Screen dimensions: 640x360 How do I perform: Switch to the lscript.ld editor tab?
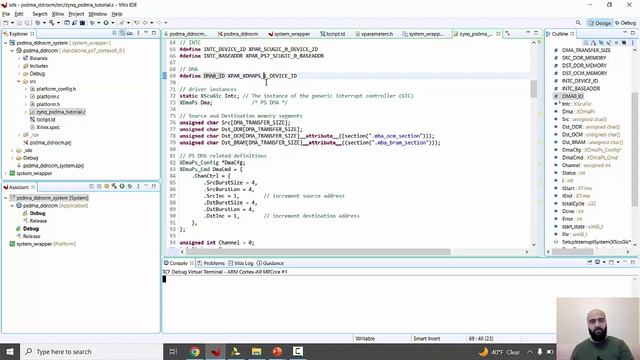point(333,34)
